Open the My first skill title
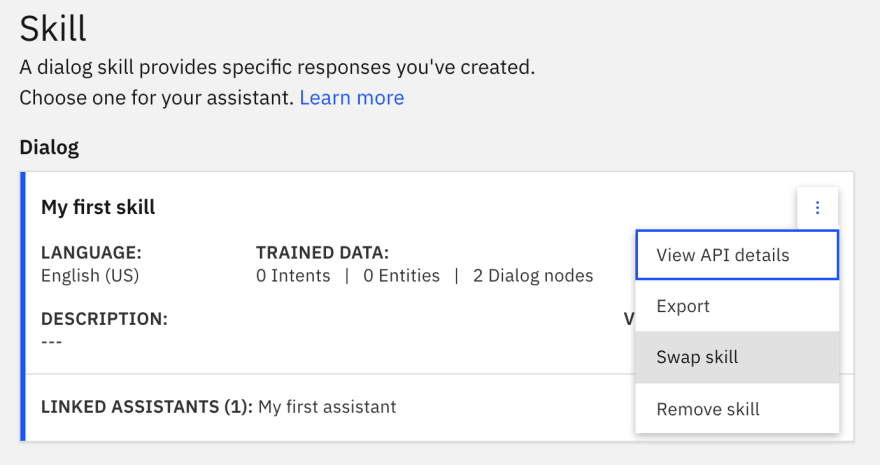Viewport: 880px width, 465px height. (x=98, y=207)
